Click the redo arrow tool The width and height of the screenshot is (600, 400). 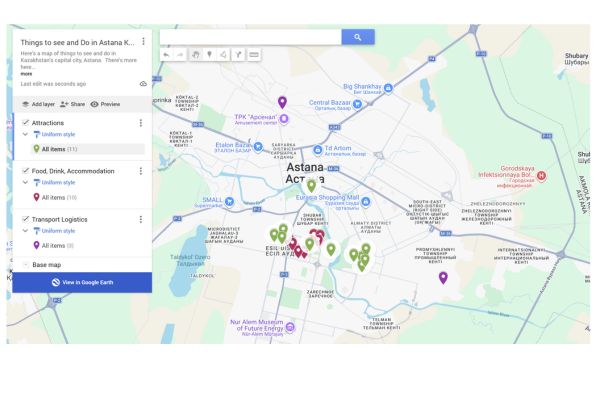point(180,55)
